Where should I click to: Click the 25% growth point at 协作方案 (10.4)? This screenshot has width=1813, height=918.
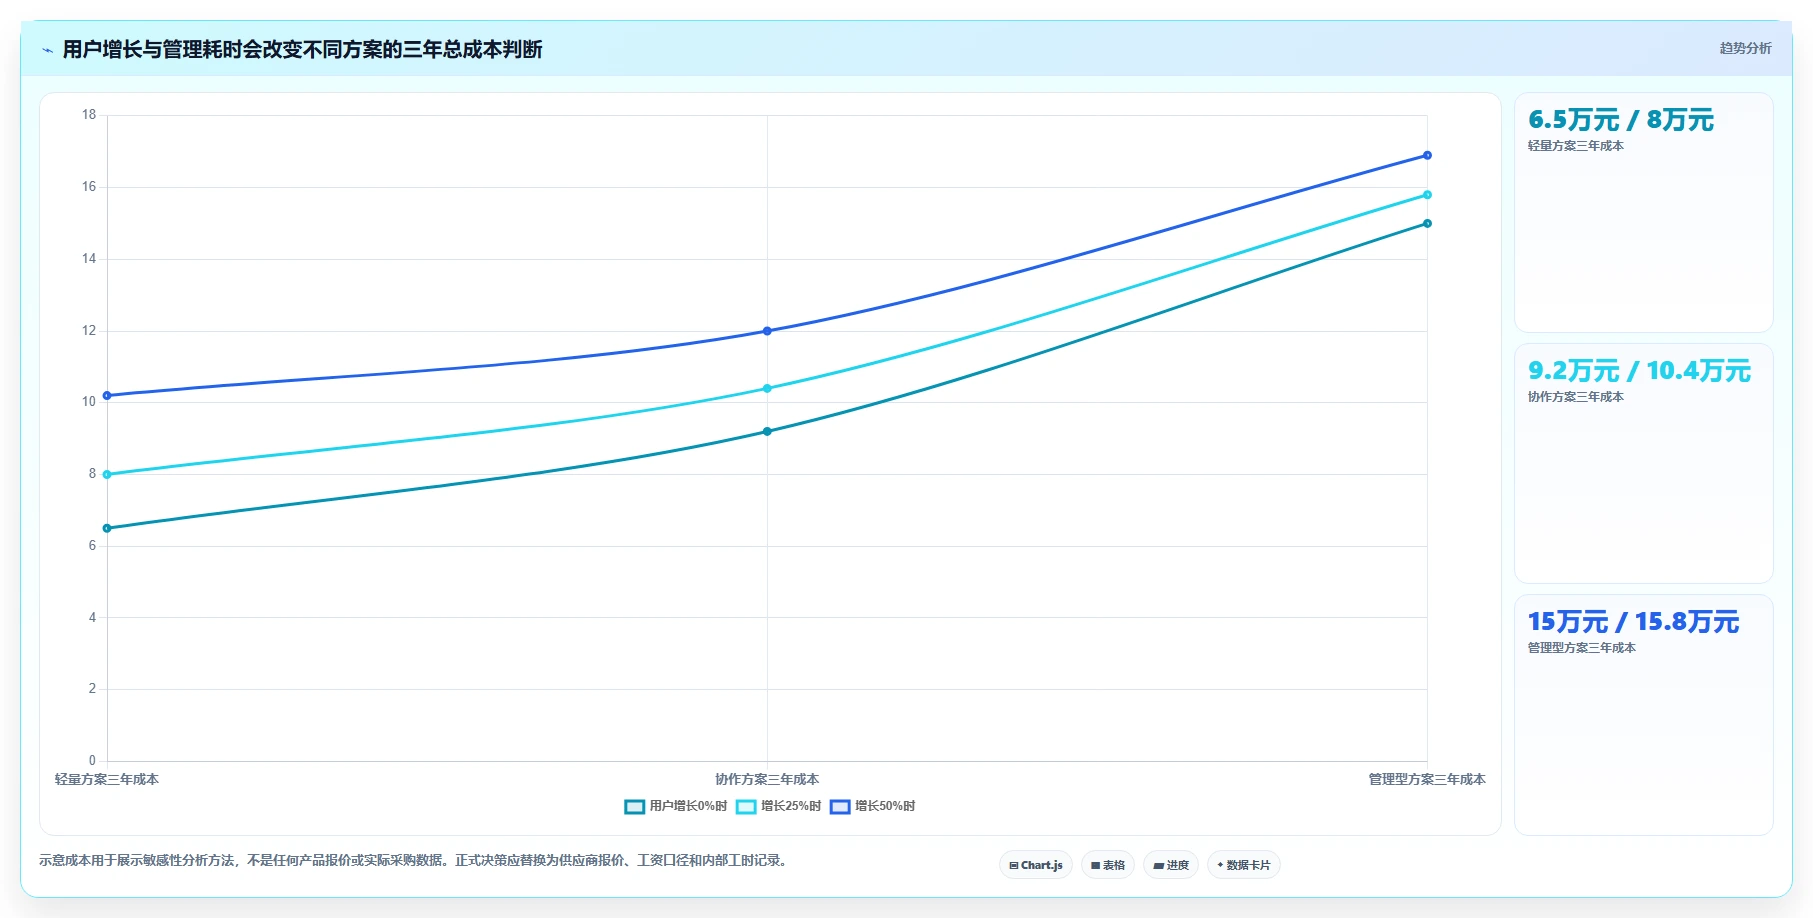pyautogui.click(x=767, y=388)
